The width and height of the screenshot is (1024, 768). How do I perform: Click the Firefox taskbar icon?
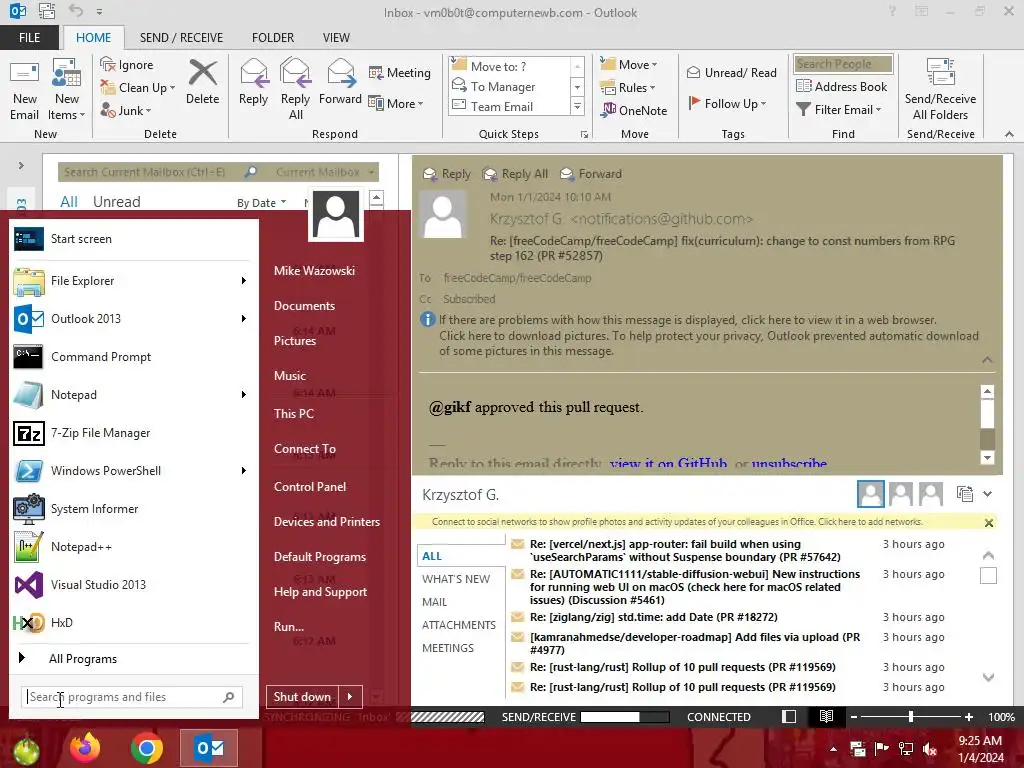click(86, 748)
